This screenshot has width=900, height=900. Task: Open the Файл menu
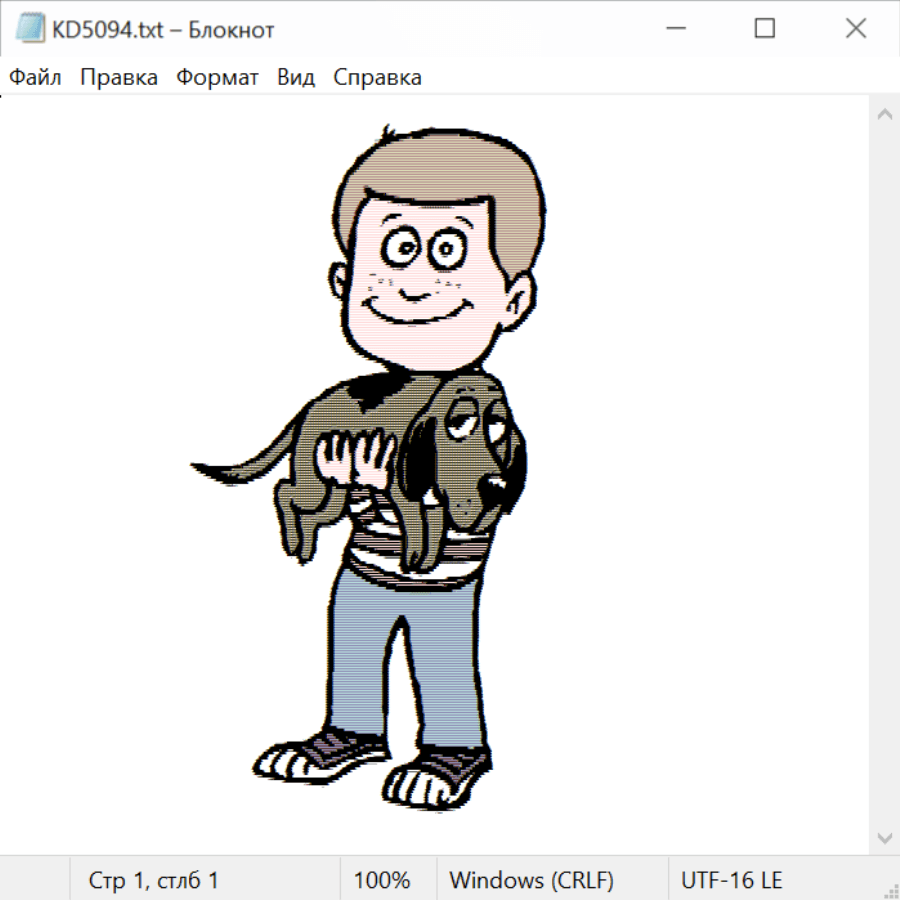pos(35,78)
